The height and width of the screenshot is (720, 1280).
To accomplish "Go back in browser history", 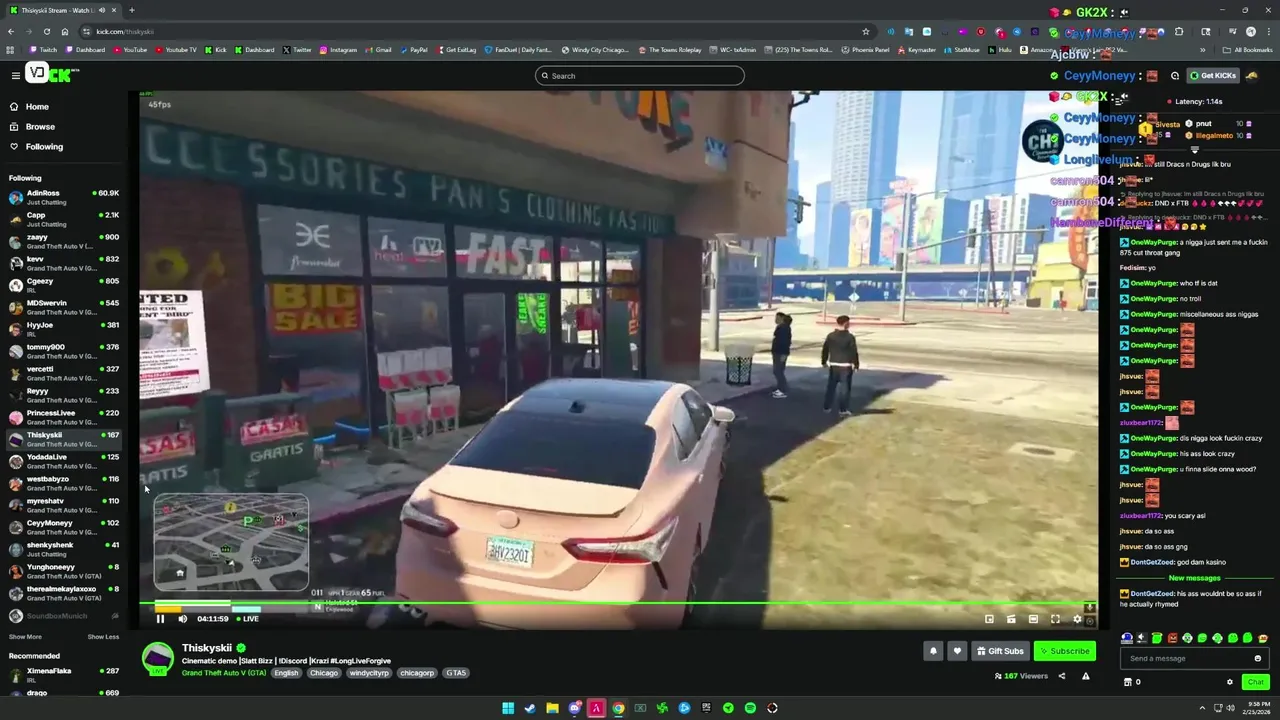I will 11,31.
